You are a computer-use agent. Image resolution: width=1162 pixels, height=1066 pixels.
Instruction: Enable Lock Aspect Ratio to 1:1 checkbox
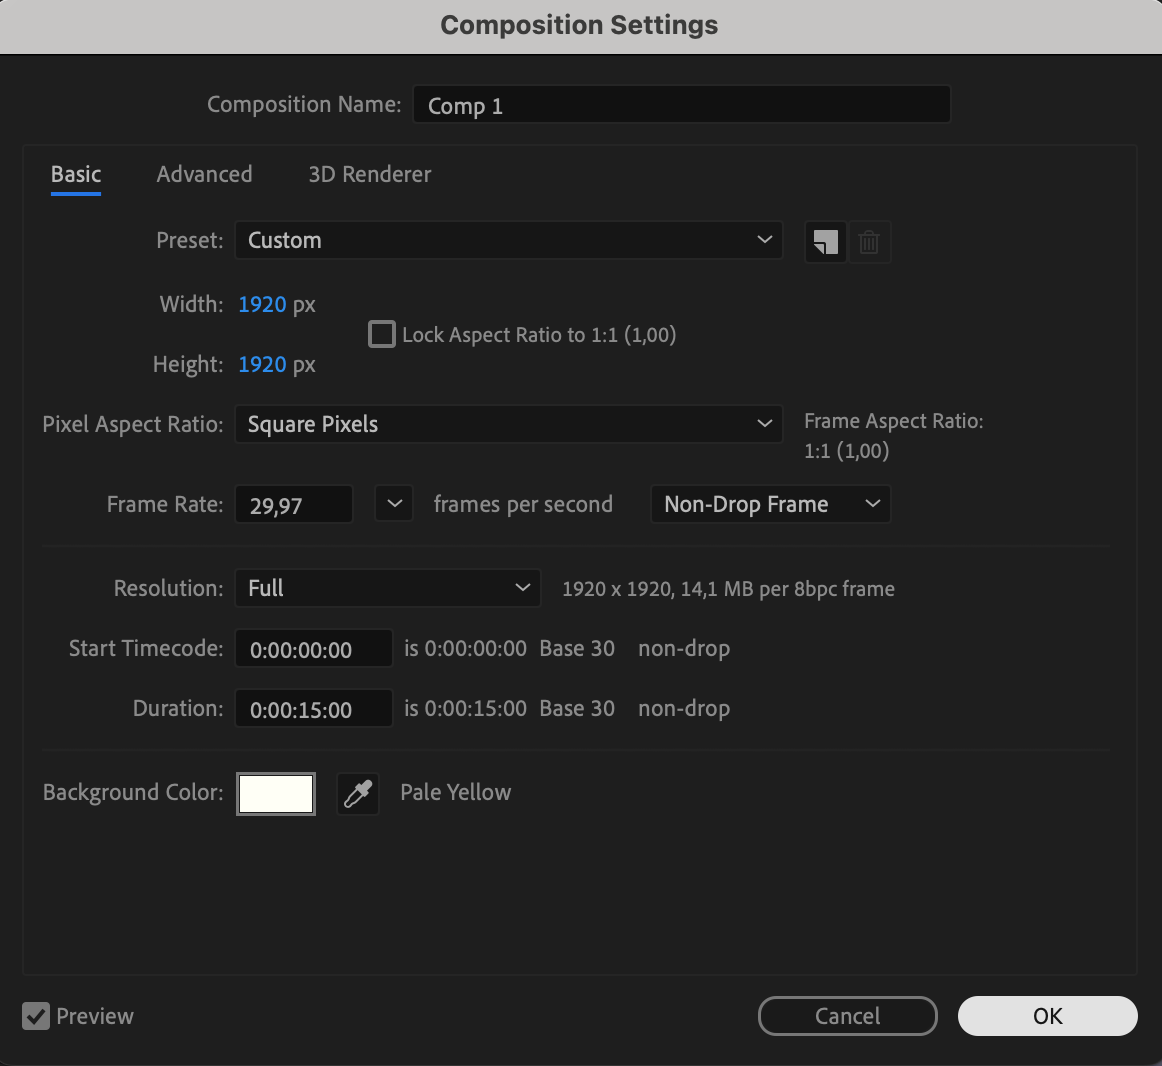tap(382, 334)
